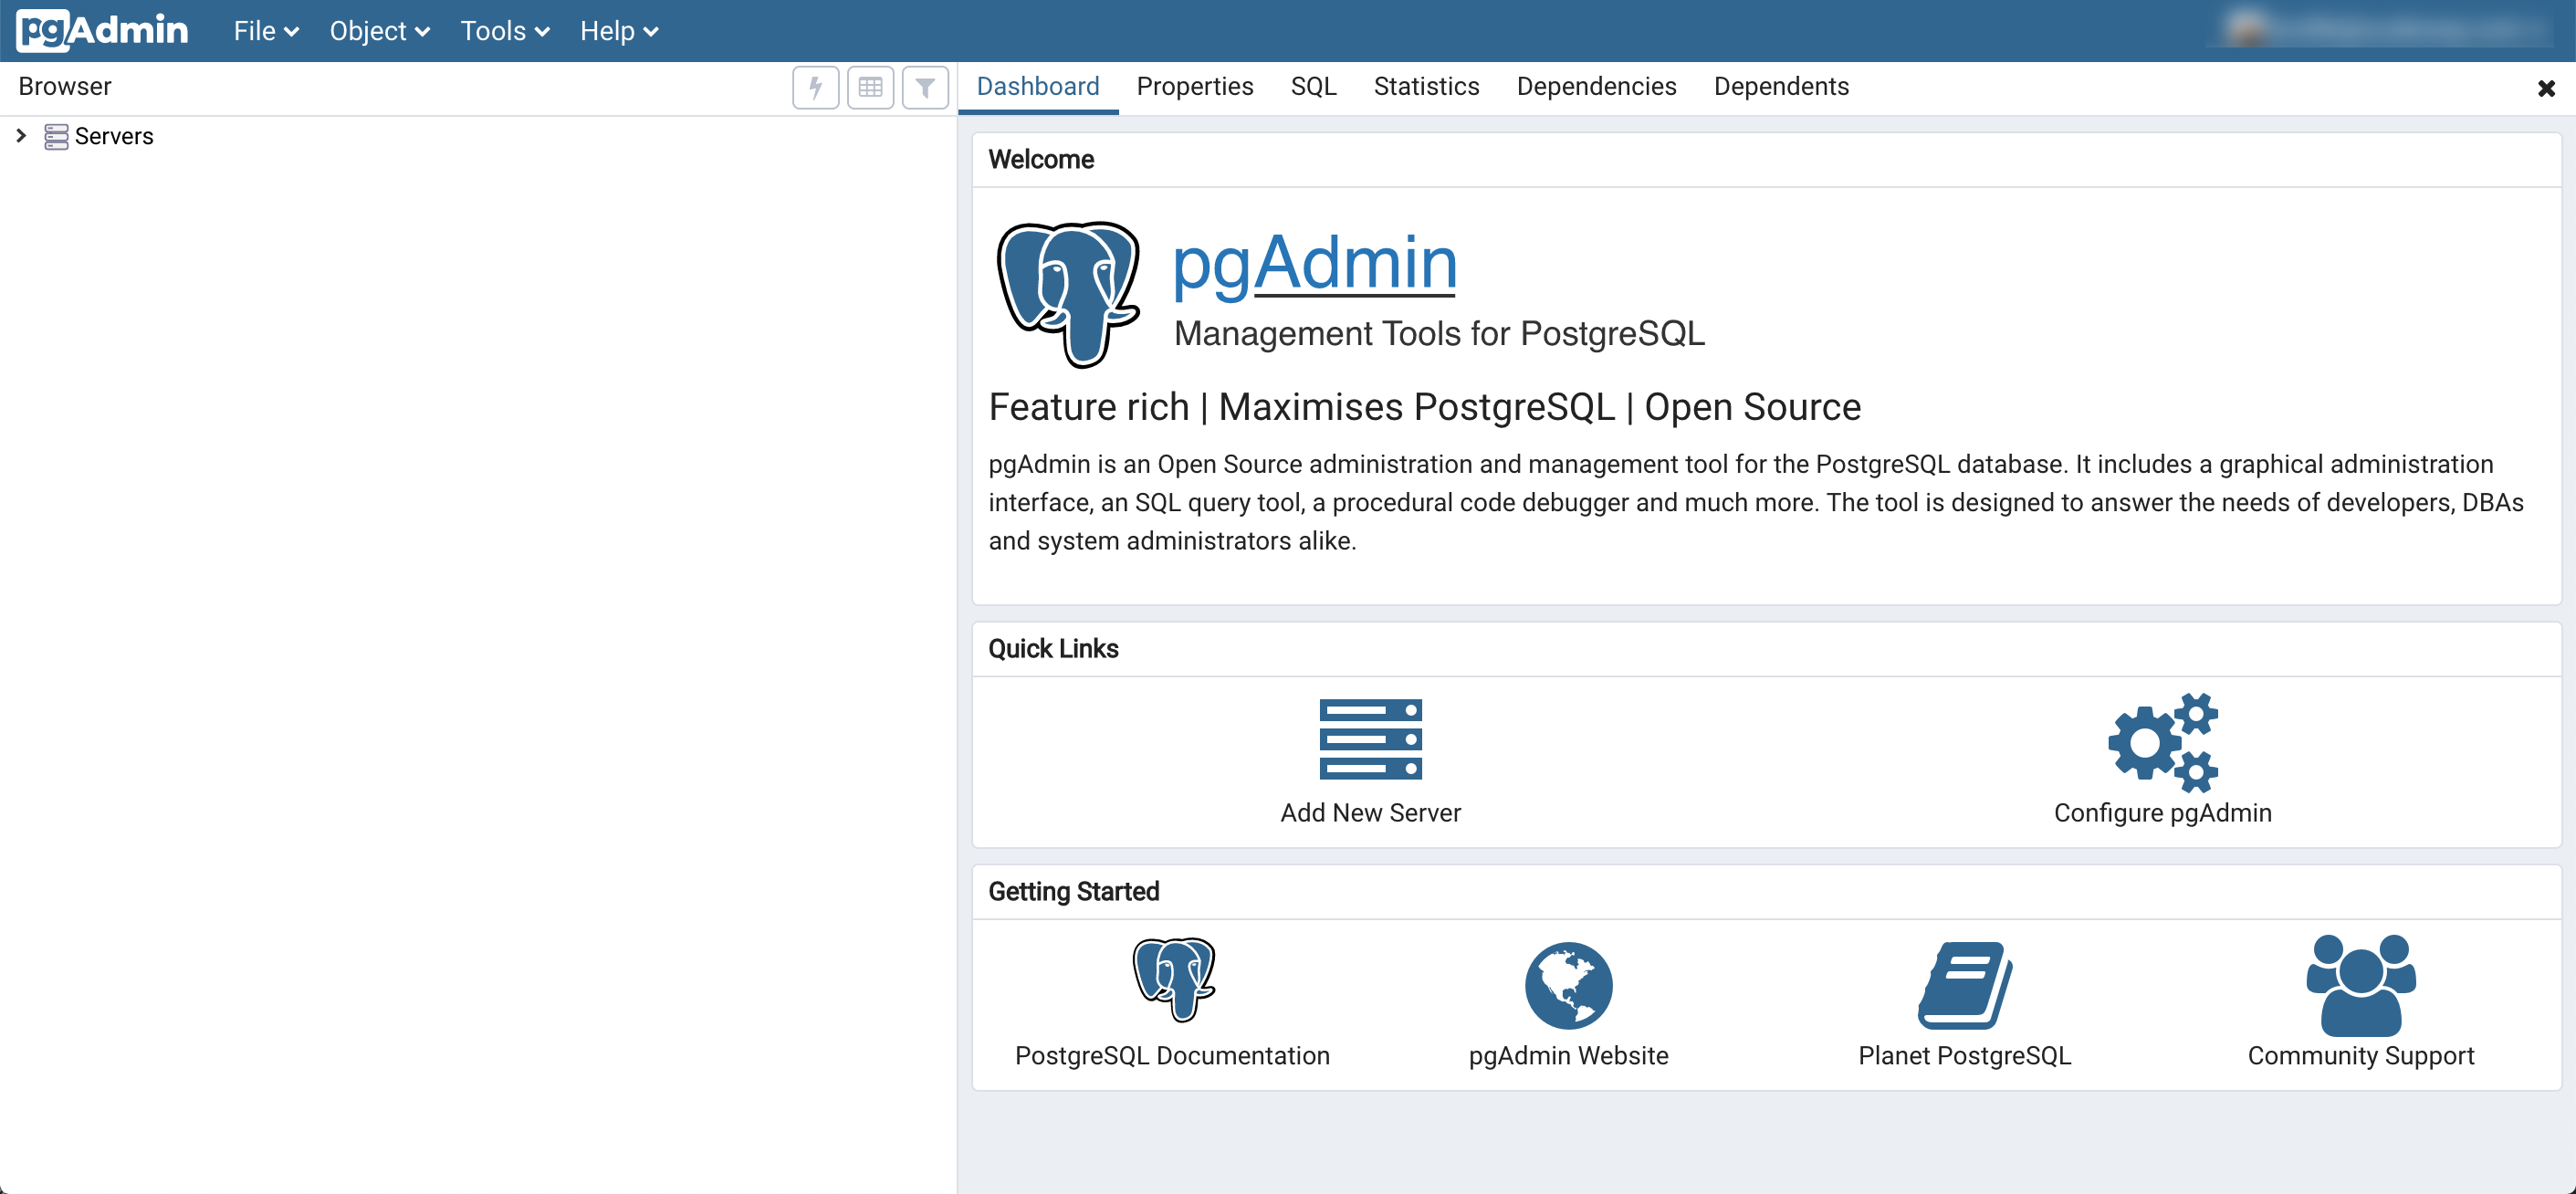
Task: Click the Add New Server icon
Action: click(1370, 739)
